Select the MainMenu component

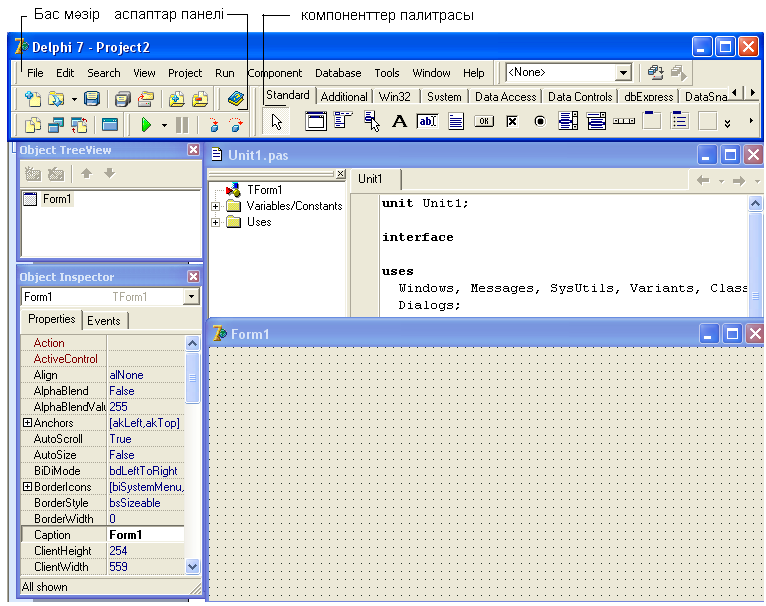click(x=343, y=120)
